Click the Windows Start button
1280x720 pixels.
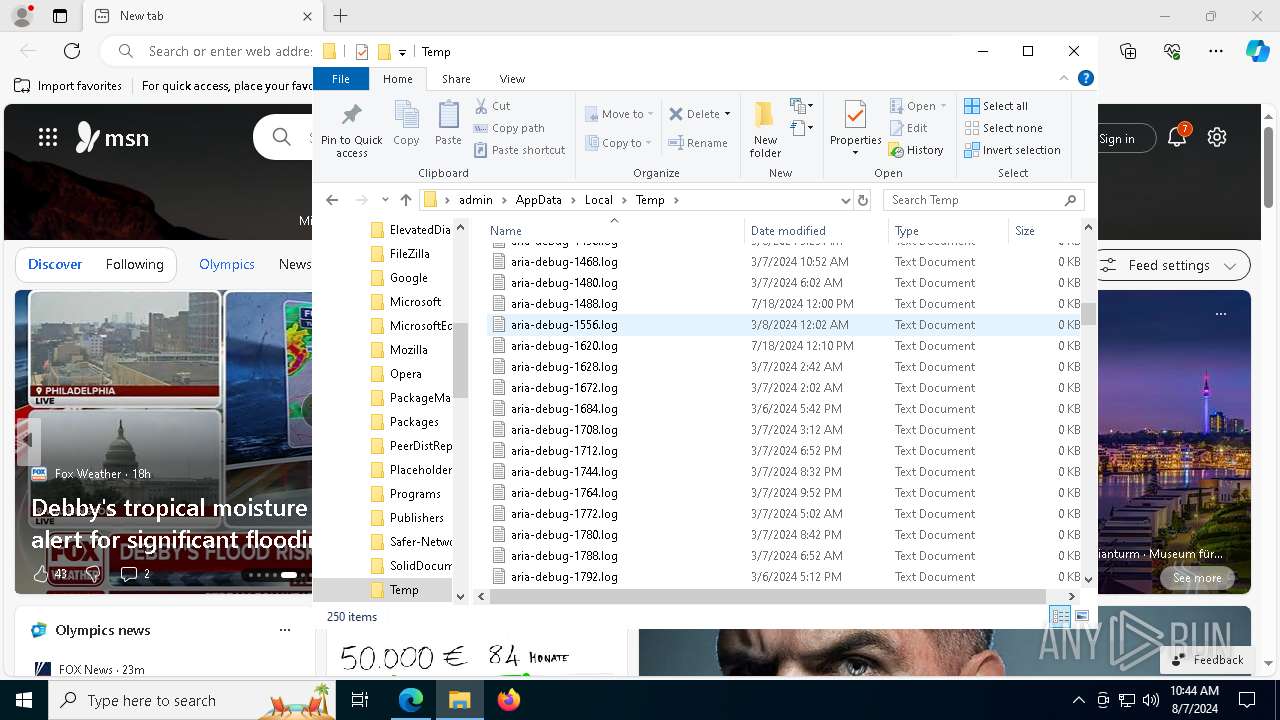[23, 700]
